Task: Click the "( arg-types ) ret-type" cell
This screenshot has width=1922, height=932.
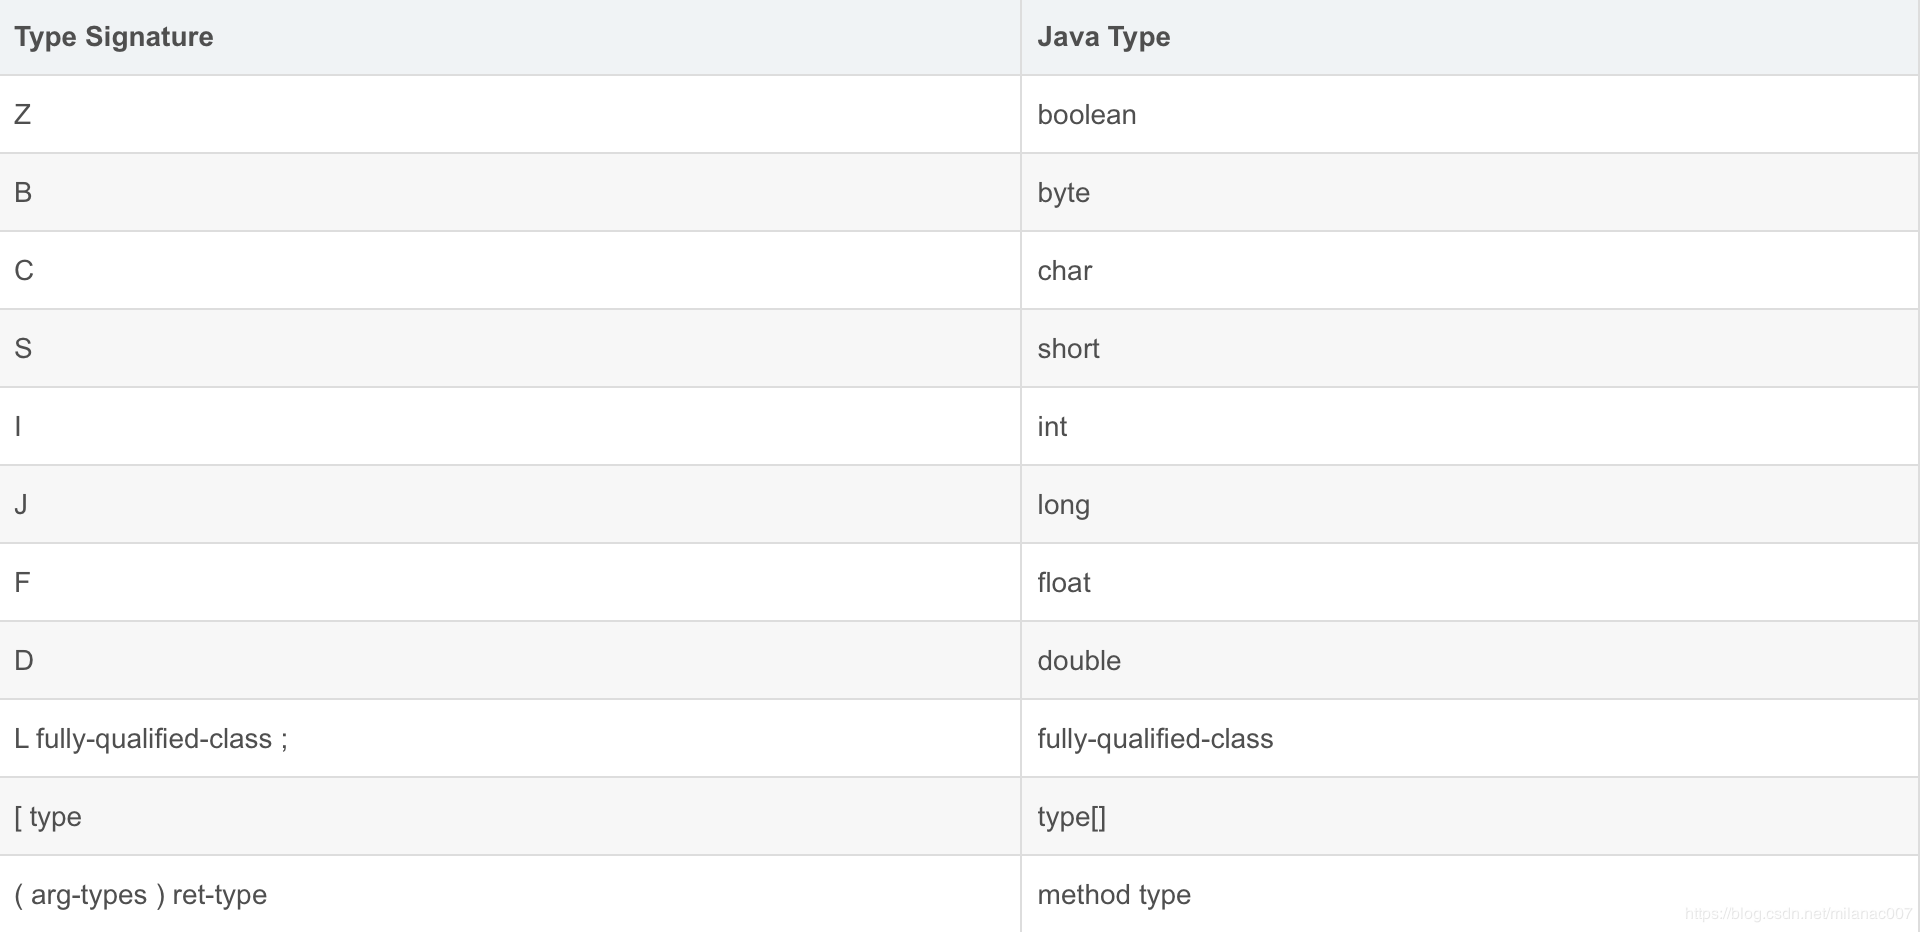Action: (141, 895)
